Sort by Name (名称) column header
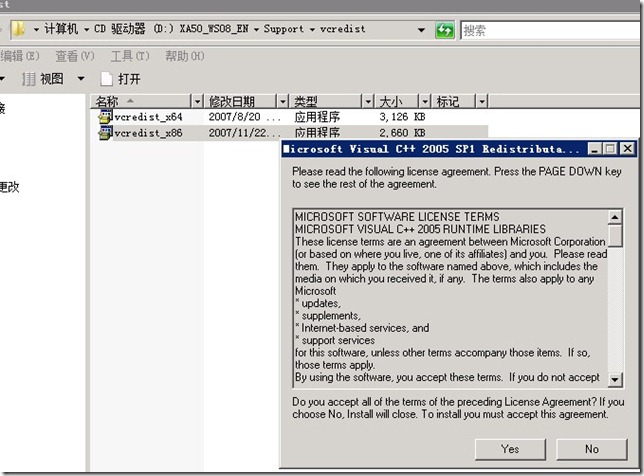Image resolution: width=644 pixels, height=476 pixels. point(141,101)
